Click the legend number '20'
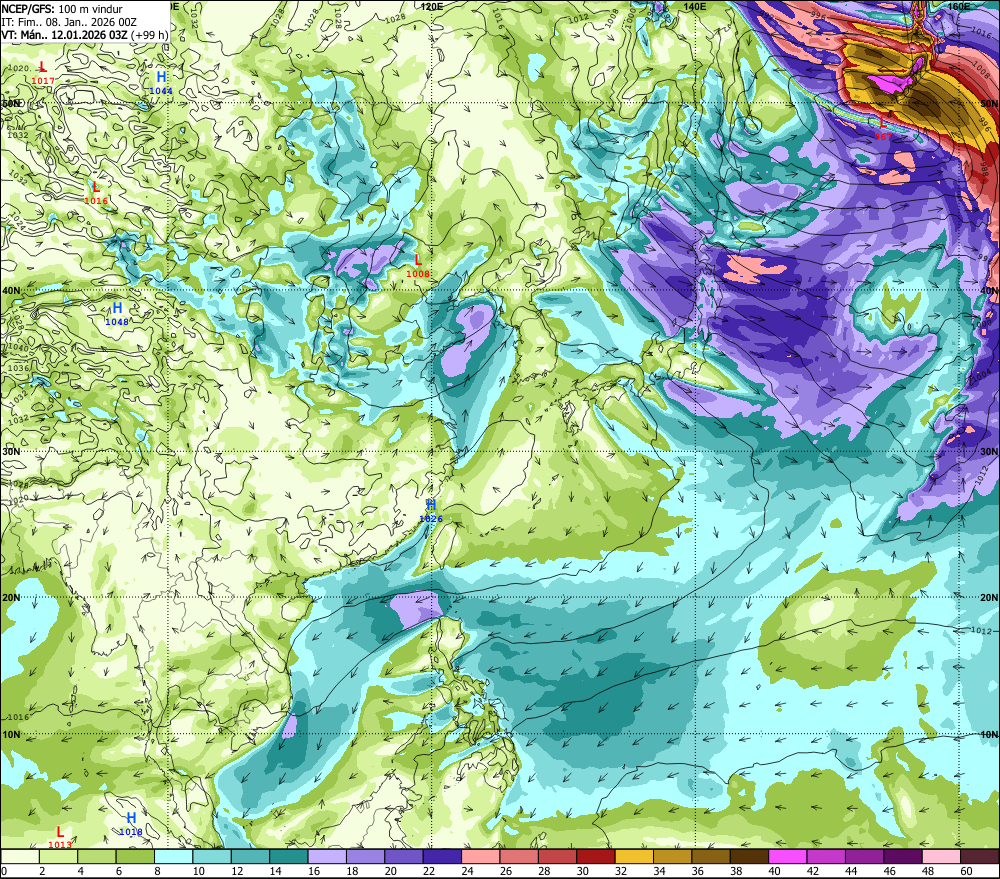 [391, 871]
